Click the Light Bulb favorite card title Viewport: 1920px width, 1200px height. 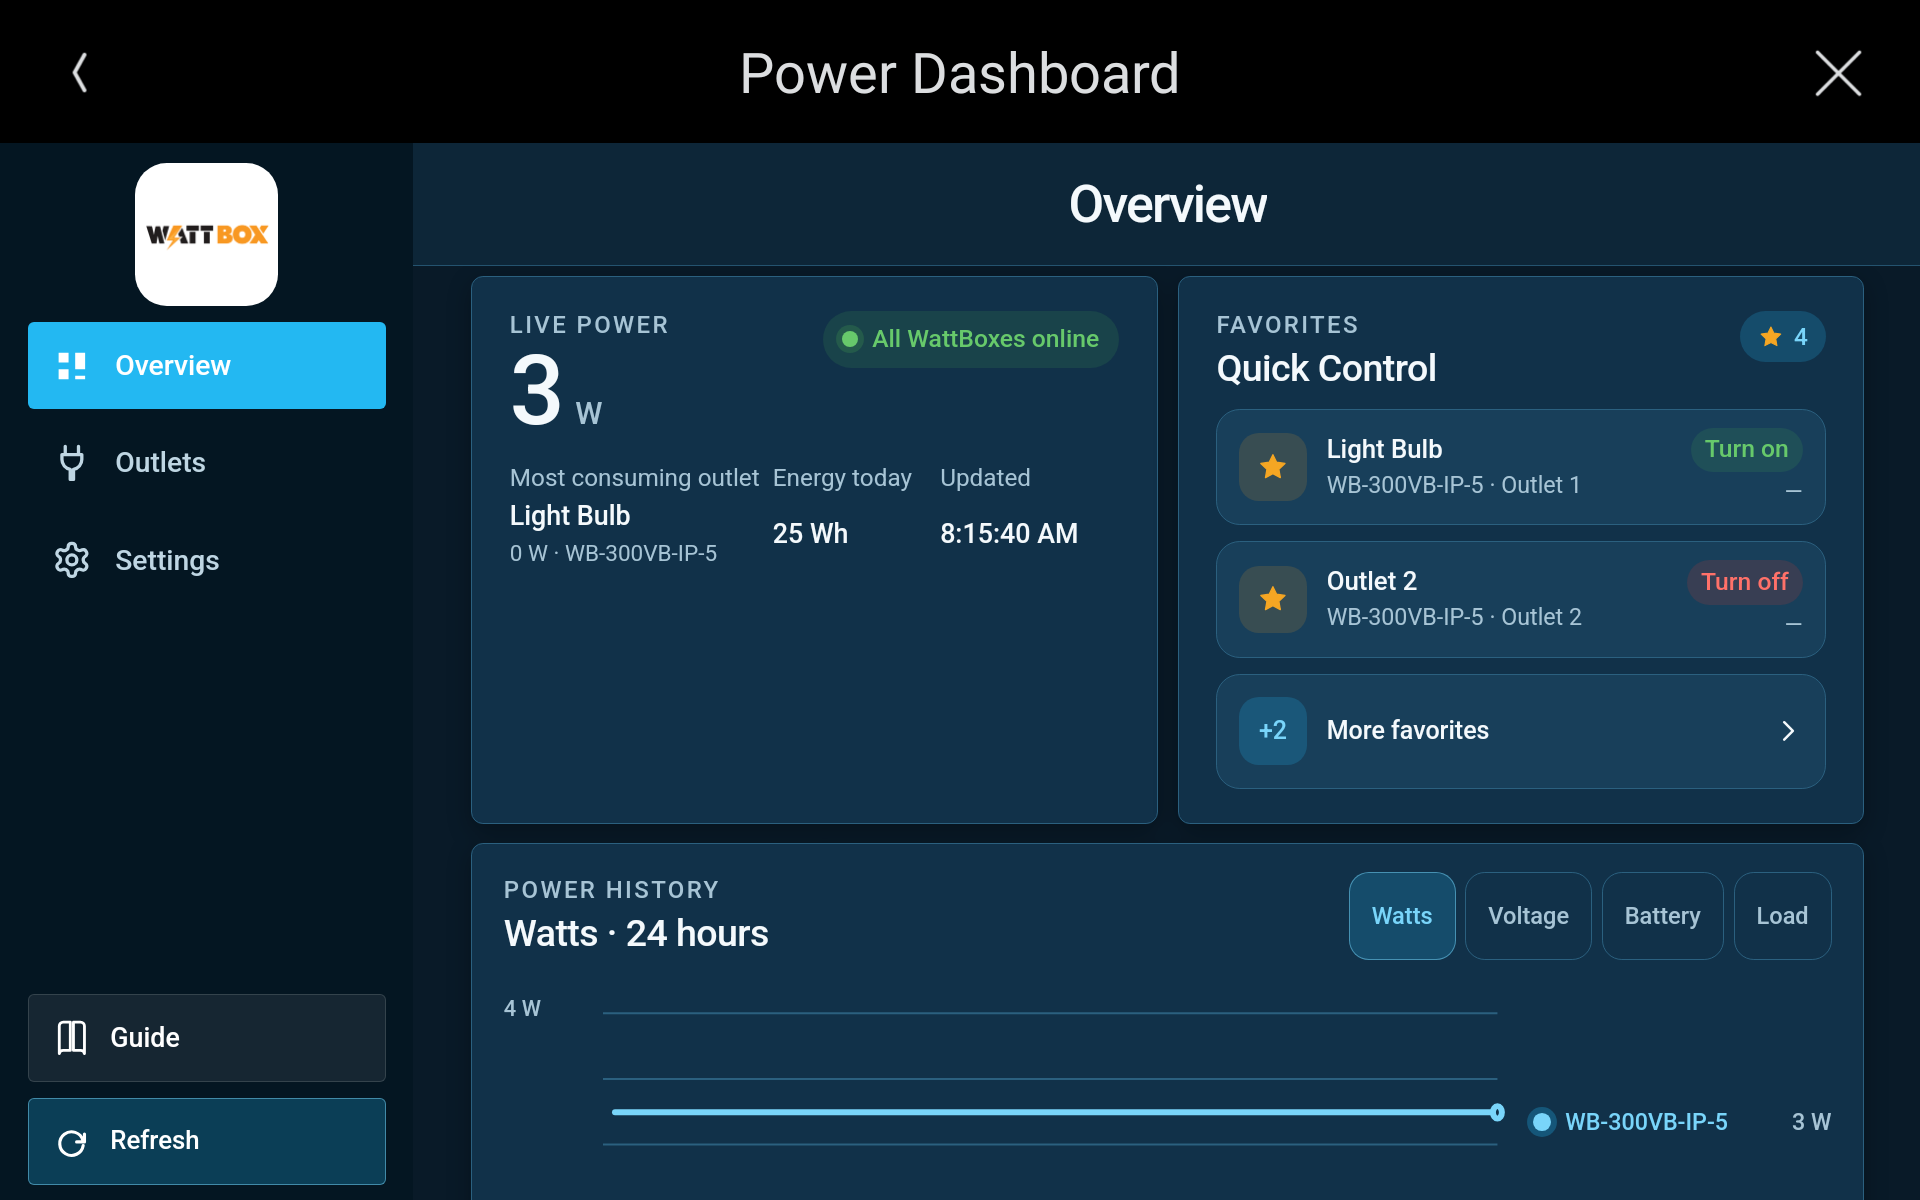pyautogui.click(x=1384, y=450)
